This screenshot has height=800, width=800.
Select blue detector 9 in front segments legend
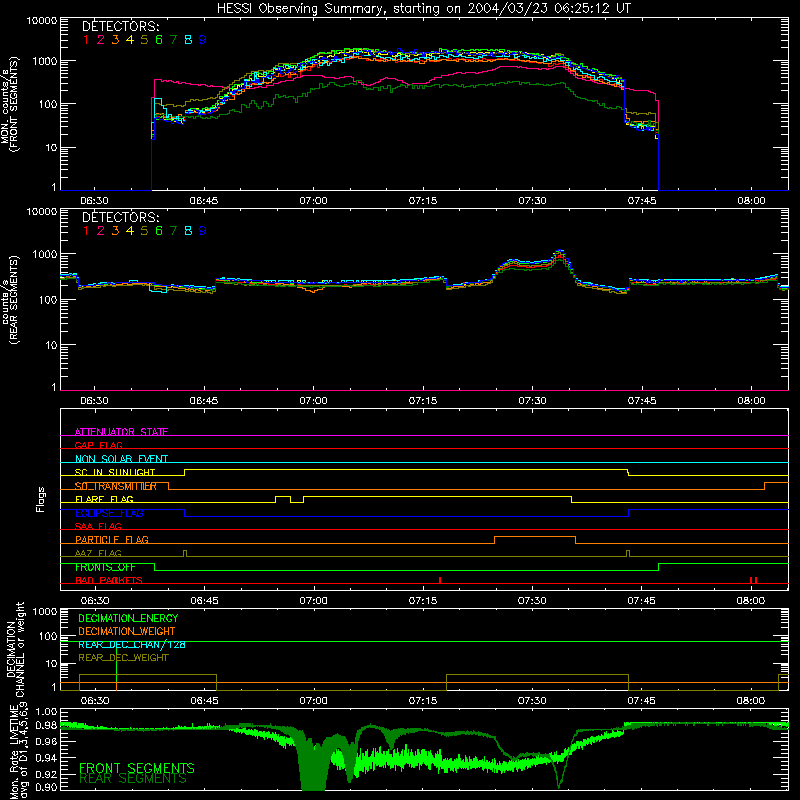coord(203,40)
